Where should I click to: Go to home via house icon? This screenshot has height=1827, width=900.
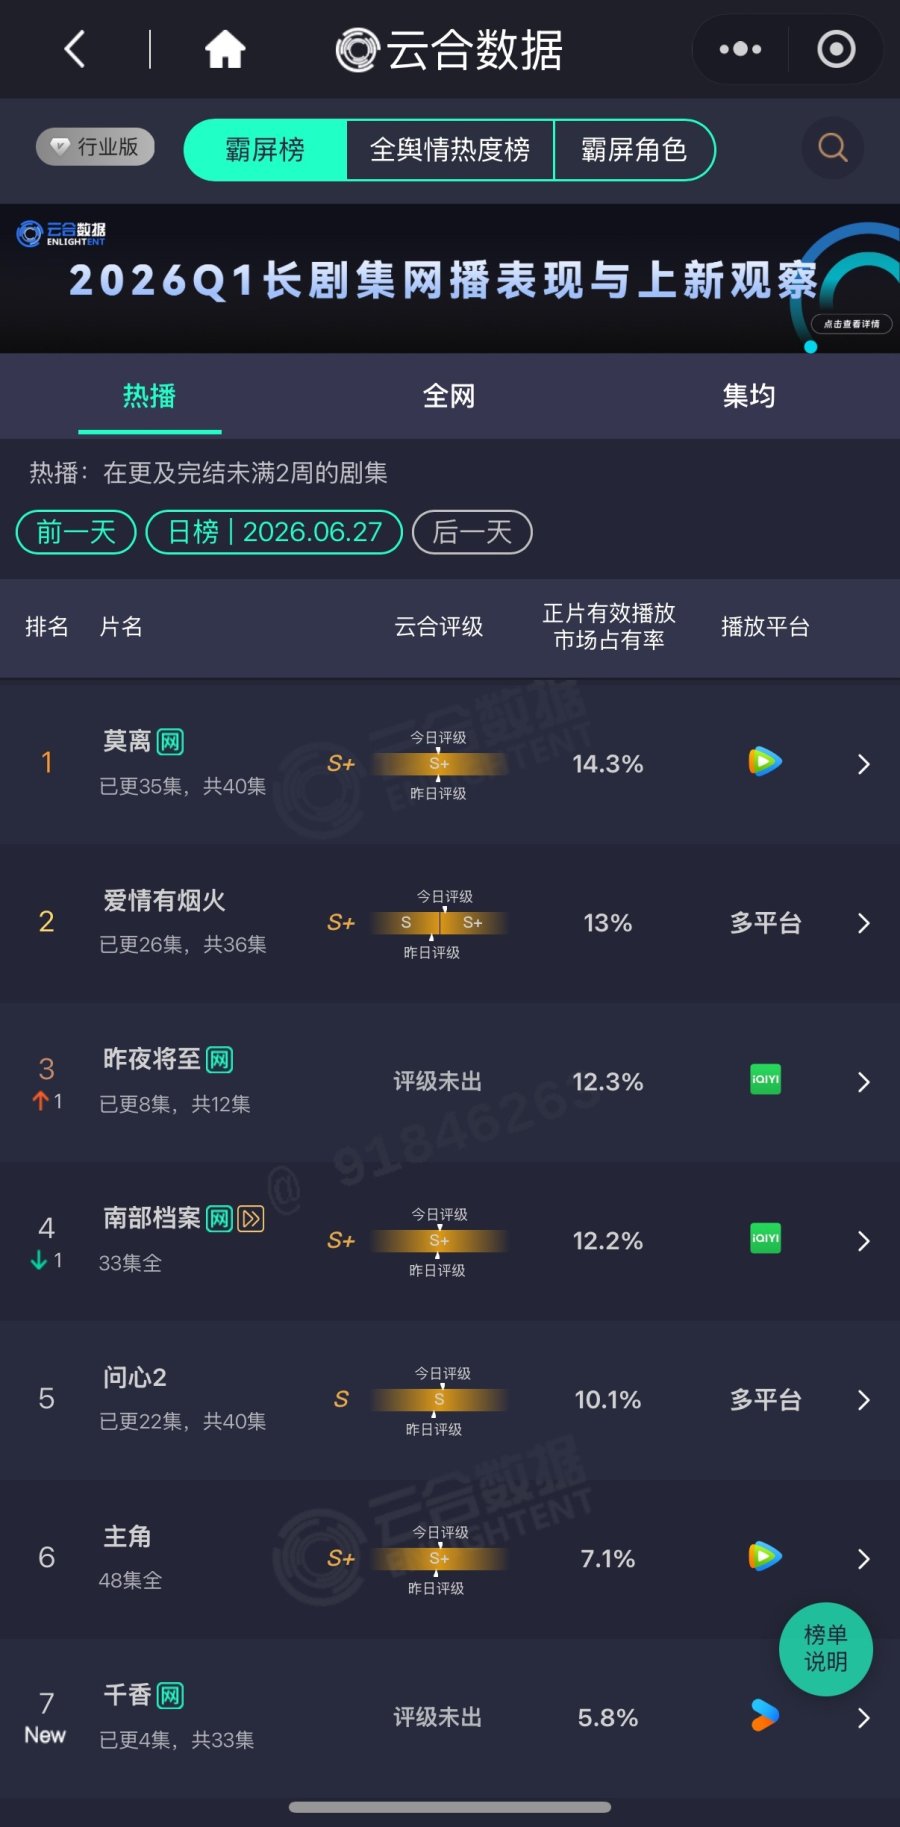pyautogui.click(x=225, y=49)
